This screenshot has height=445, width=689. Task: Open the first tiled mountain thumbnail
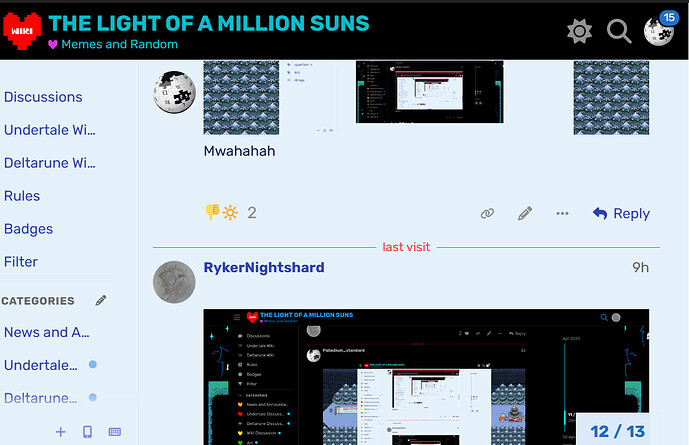[241, 98]
